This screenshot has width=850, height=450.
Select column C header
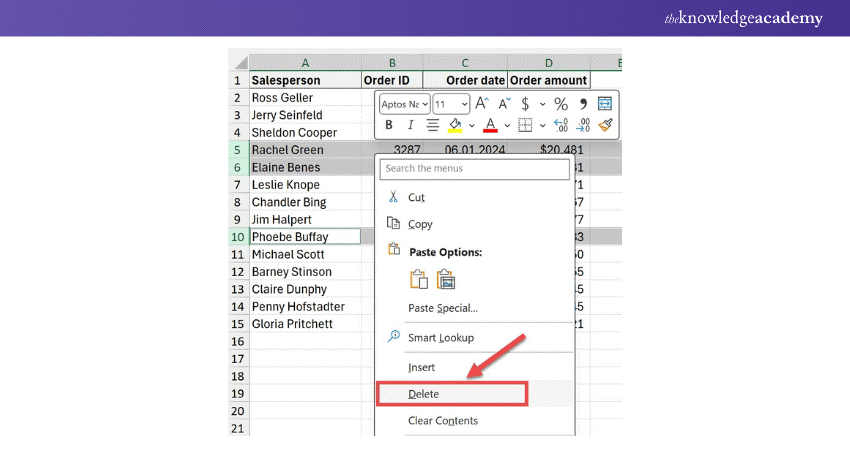pyautogui.click(x=465, y=63)
